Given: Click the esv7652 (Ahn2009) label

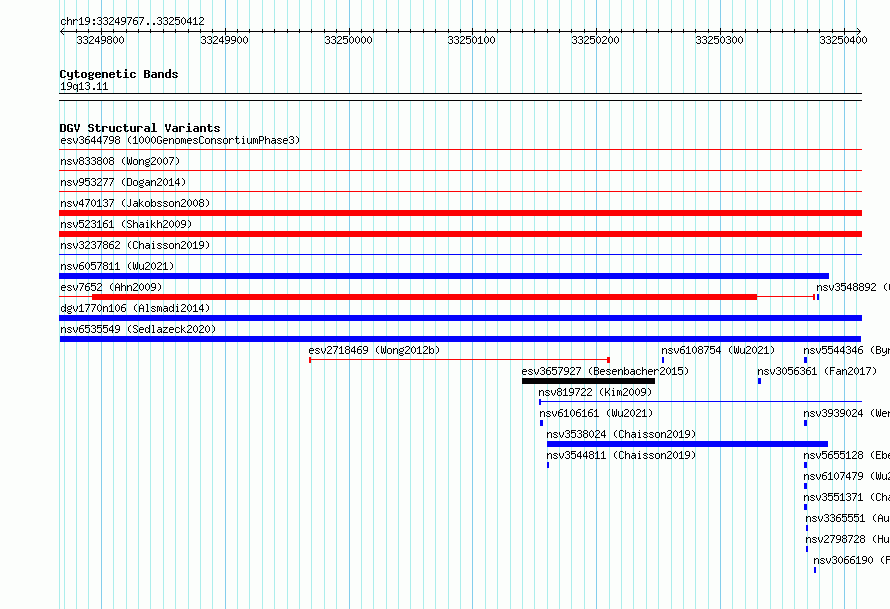Looking at the screenshot, I should [x=111, y=287].
